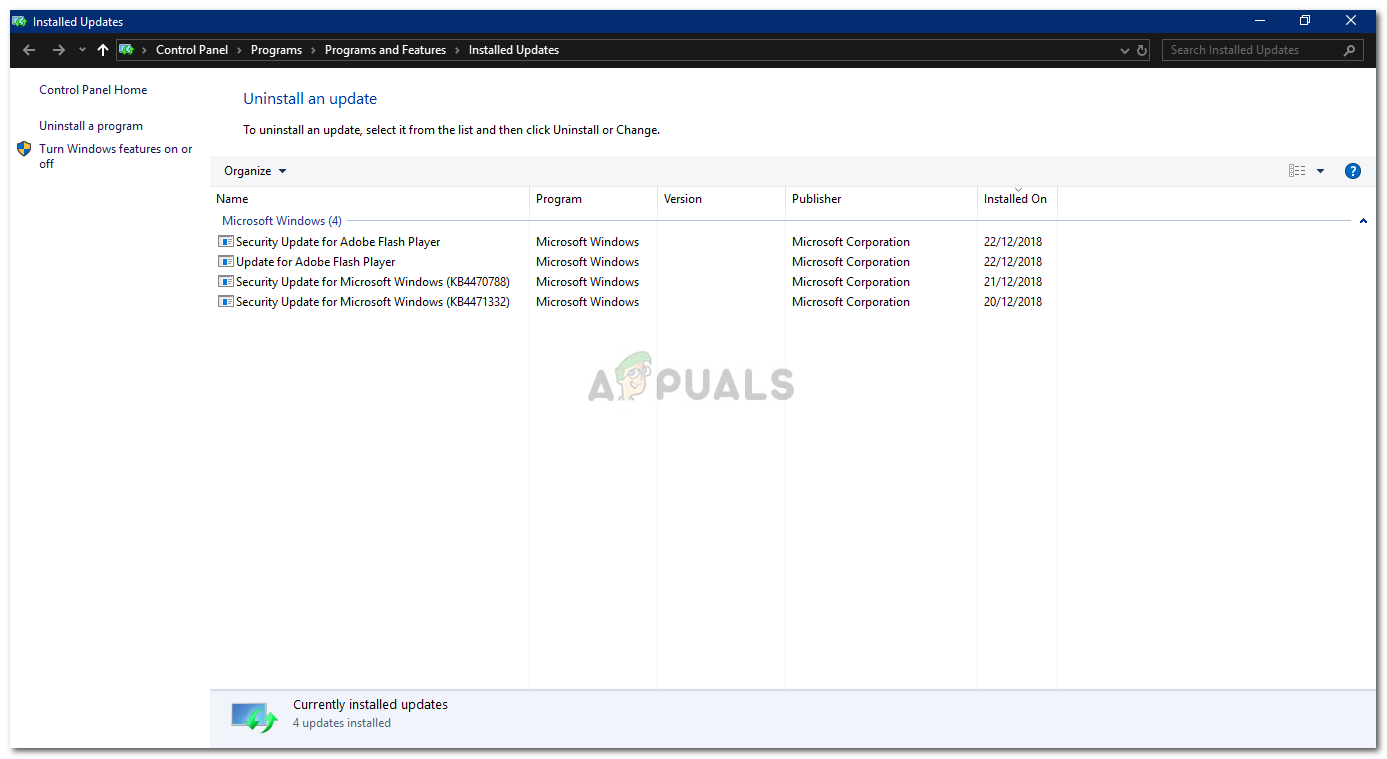The height and width of the screenshot is (759, 1387).
Task: Click the Installed Updates title bar icon
Action: [20, 21]
